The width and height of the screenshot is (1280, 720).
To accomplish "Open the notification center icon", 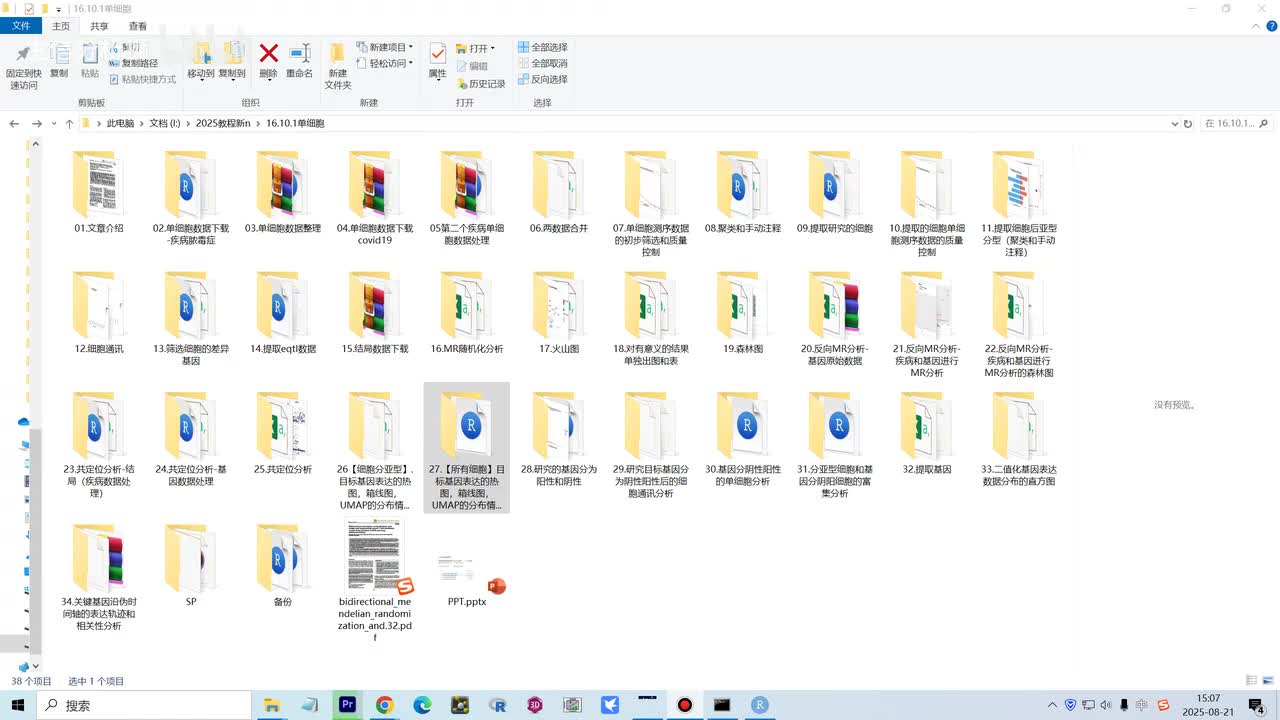I will (1259, 705).
